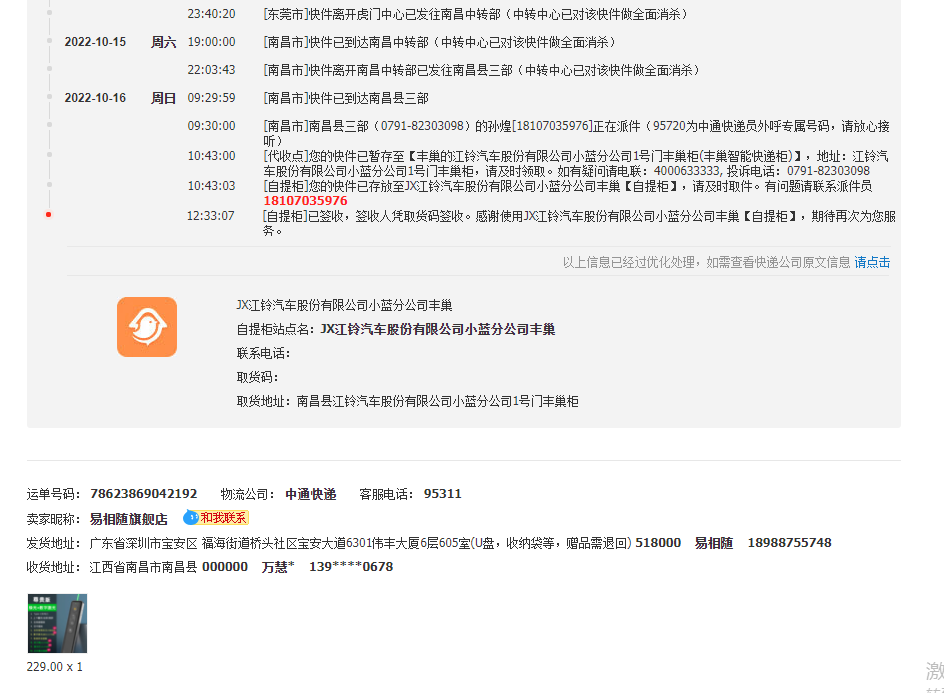944x693 pixels.
Task: Click the 请点击 link for original courier info
Action: coord(872,263)
